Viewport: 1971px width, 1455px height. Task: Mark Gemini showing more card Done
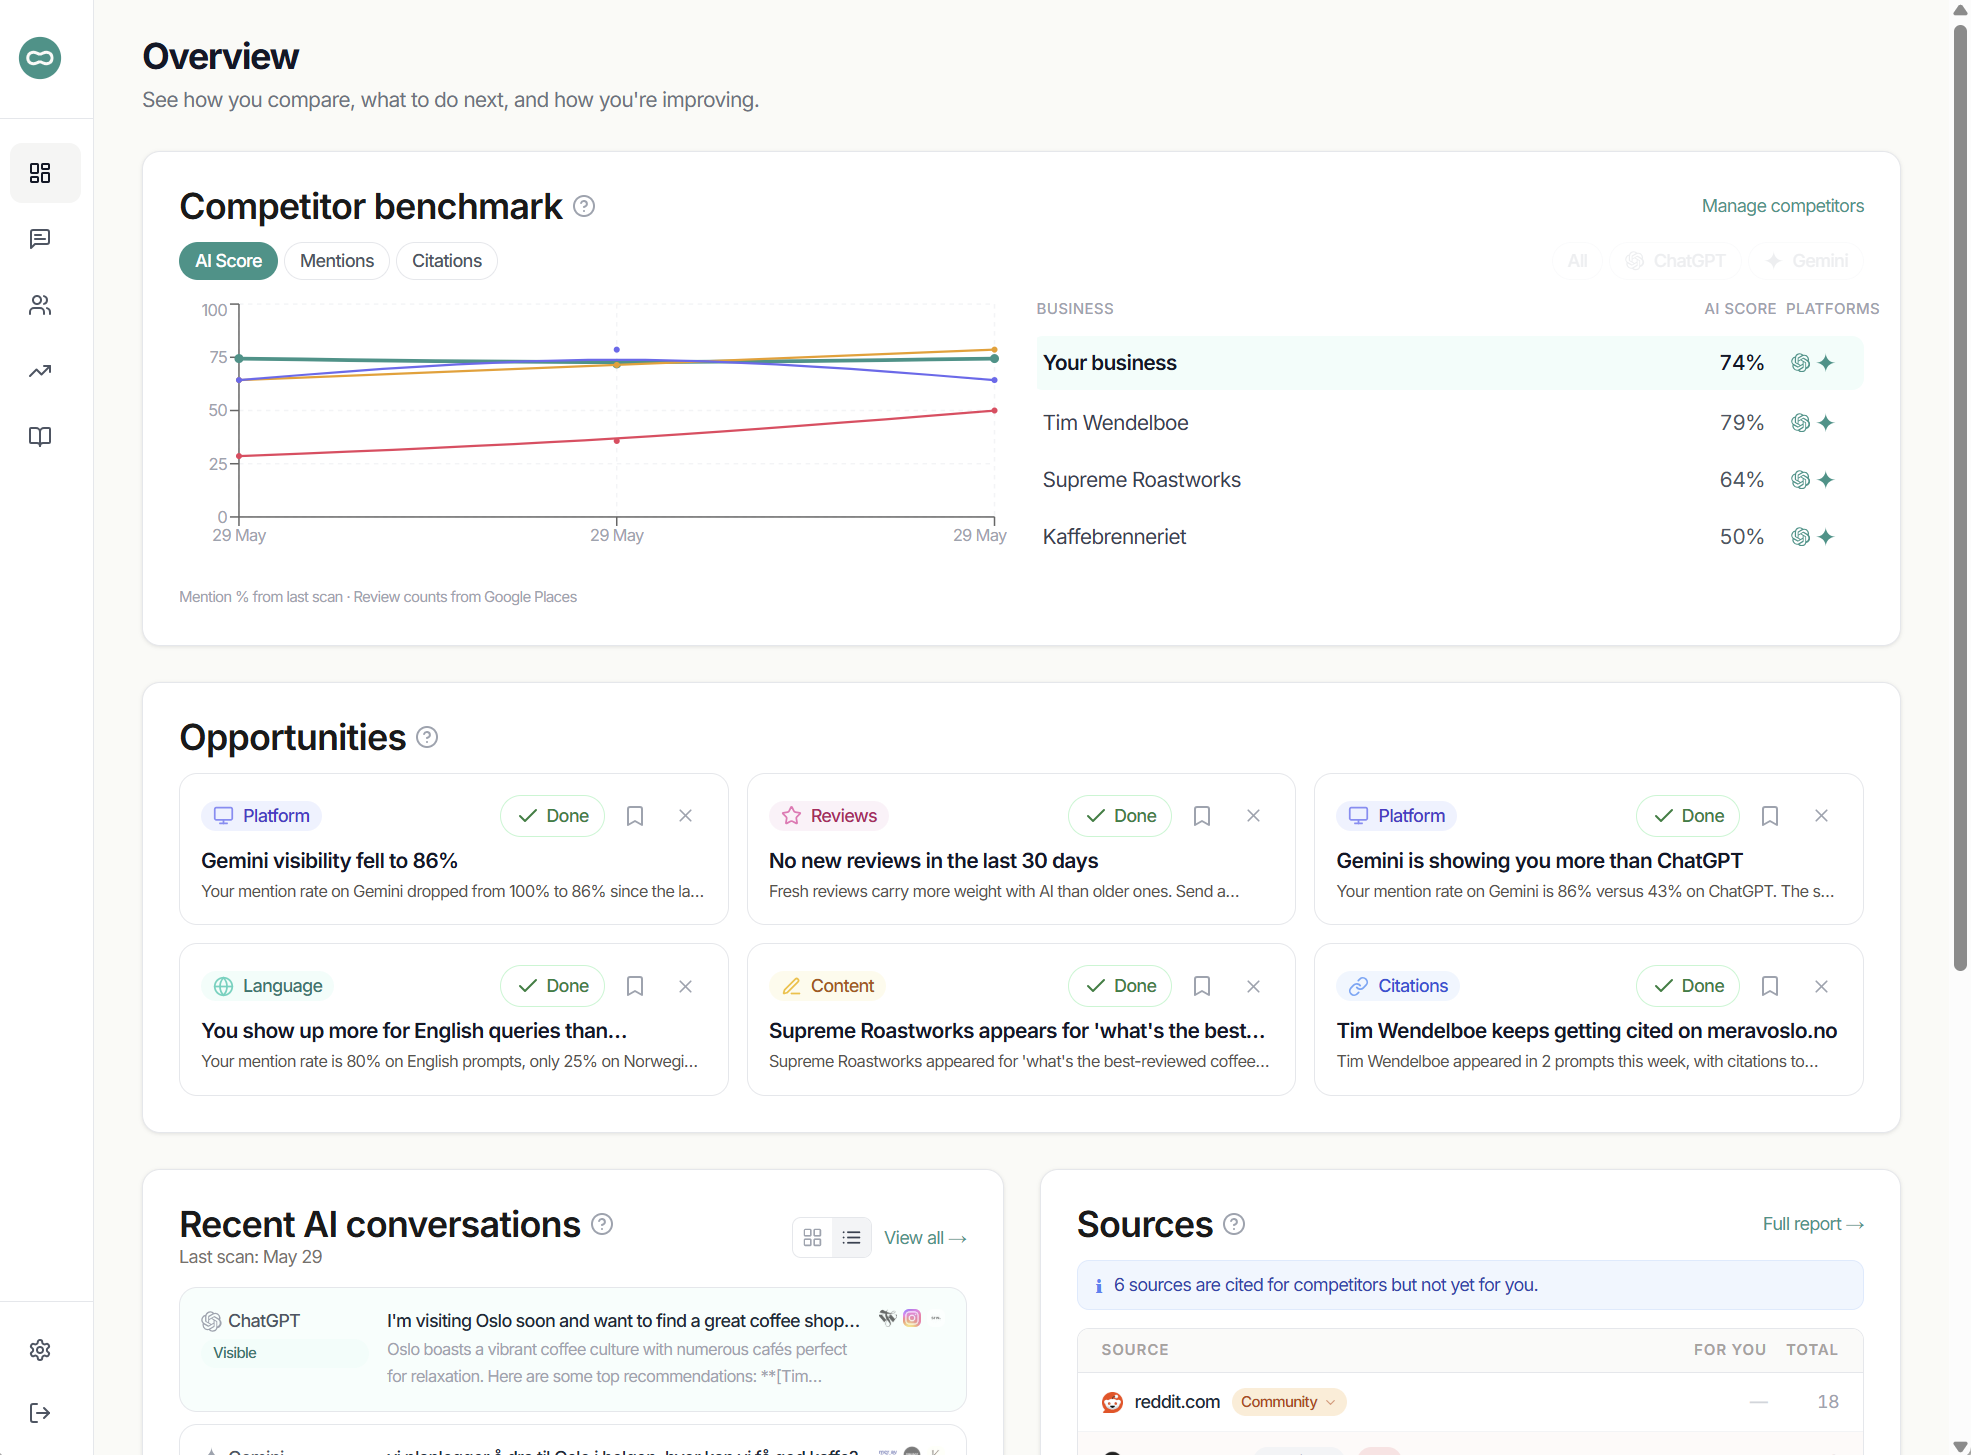[x=1688, y=816]
